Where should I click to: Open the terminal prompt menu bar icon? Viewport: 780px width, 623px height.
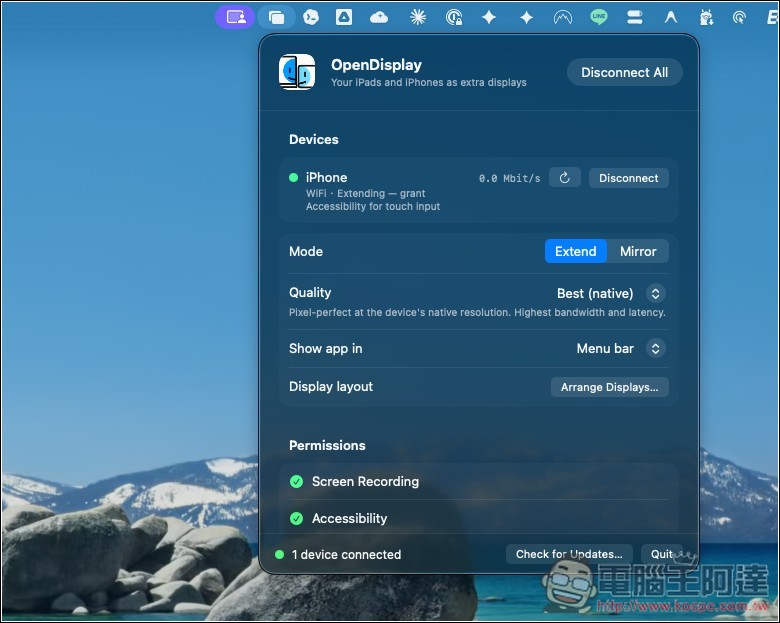coord(311,17)
